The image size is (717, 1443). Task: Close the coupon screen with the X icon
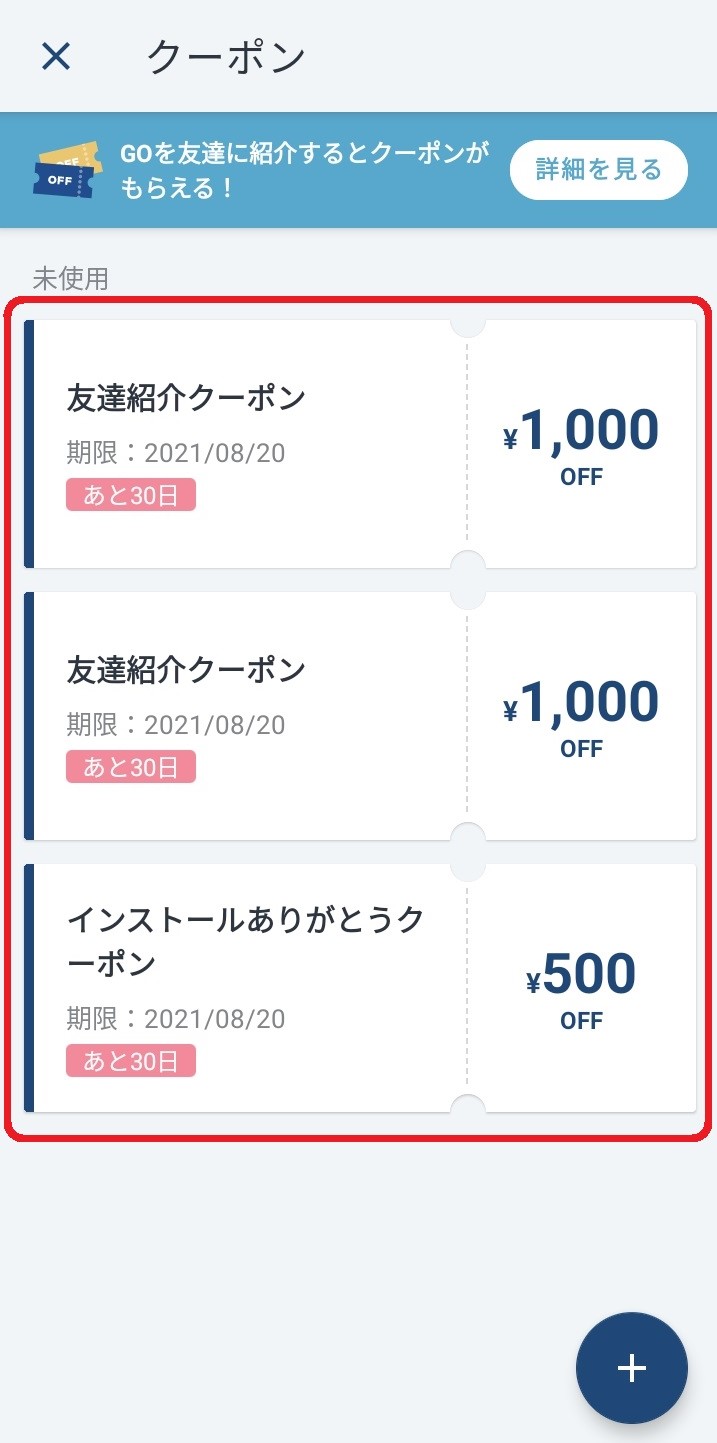pos(56,56)
